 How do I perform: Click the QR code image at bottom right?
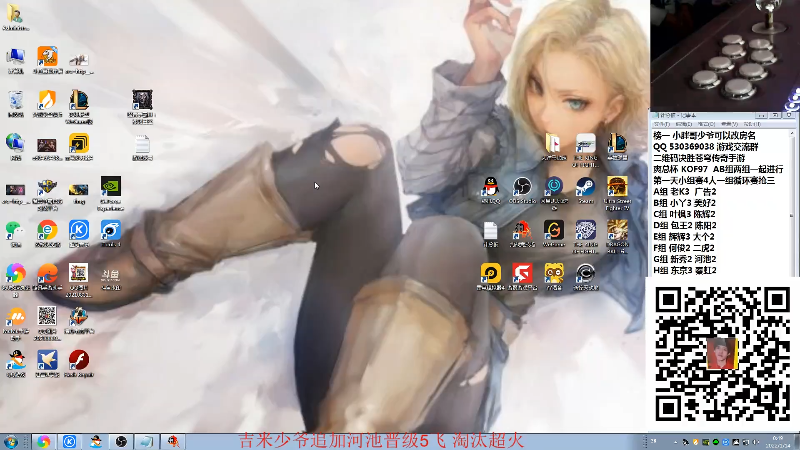pos(723,354)
